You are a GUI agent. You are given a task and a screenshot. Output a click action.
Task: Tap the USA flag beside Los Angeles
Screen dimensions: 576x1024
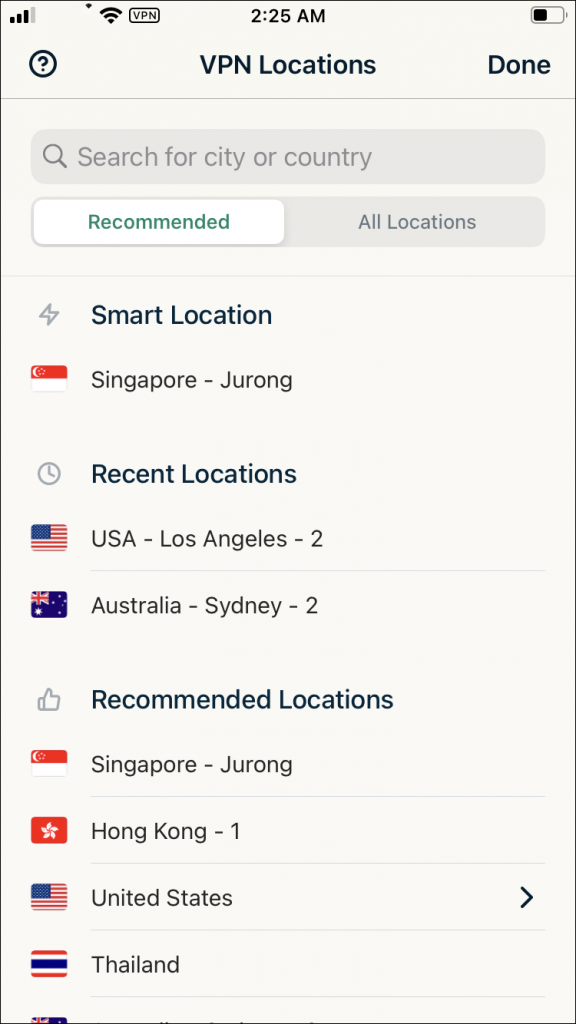pos(48,537)
